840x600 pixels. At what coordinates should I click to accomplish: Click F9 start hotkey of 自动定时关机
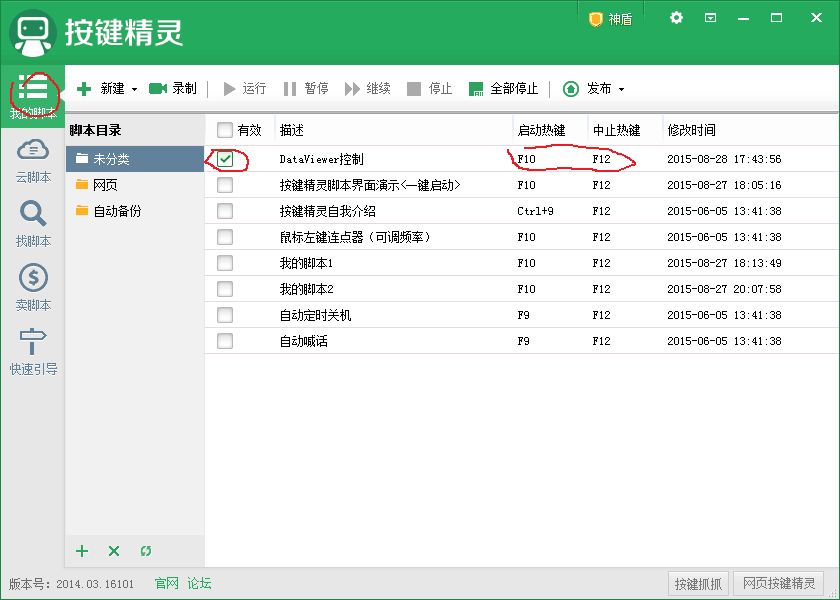tap(523, 315)
